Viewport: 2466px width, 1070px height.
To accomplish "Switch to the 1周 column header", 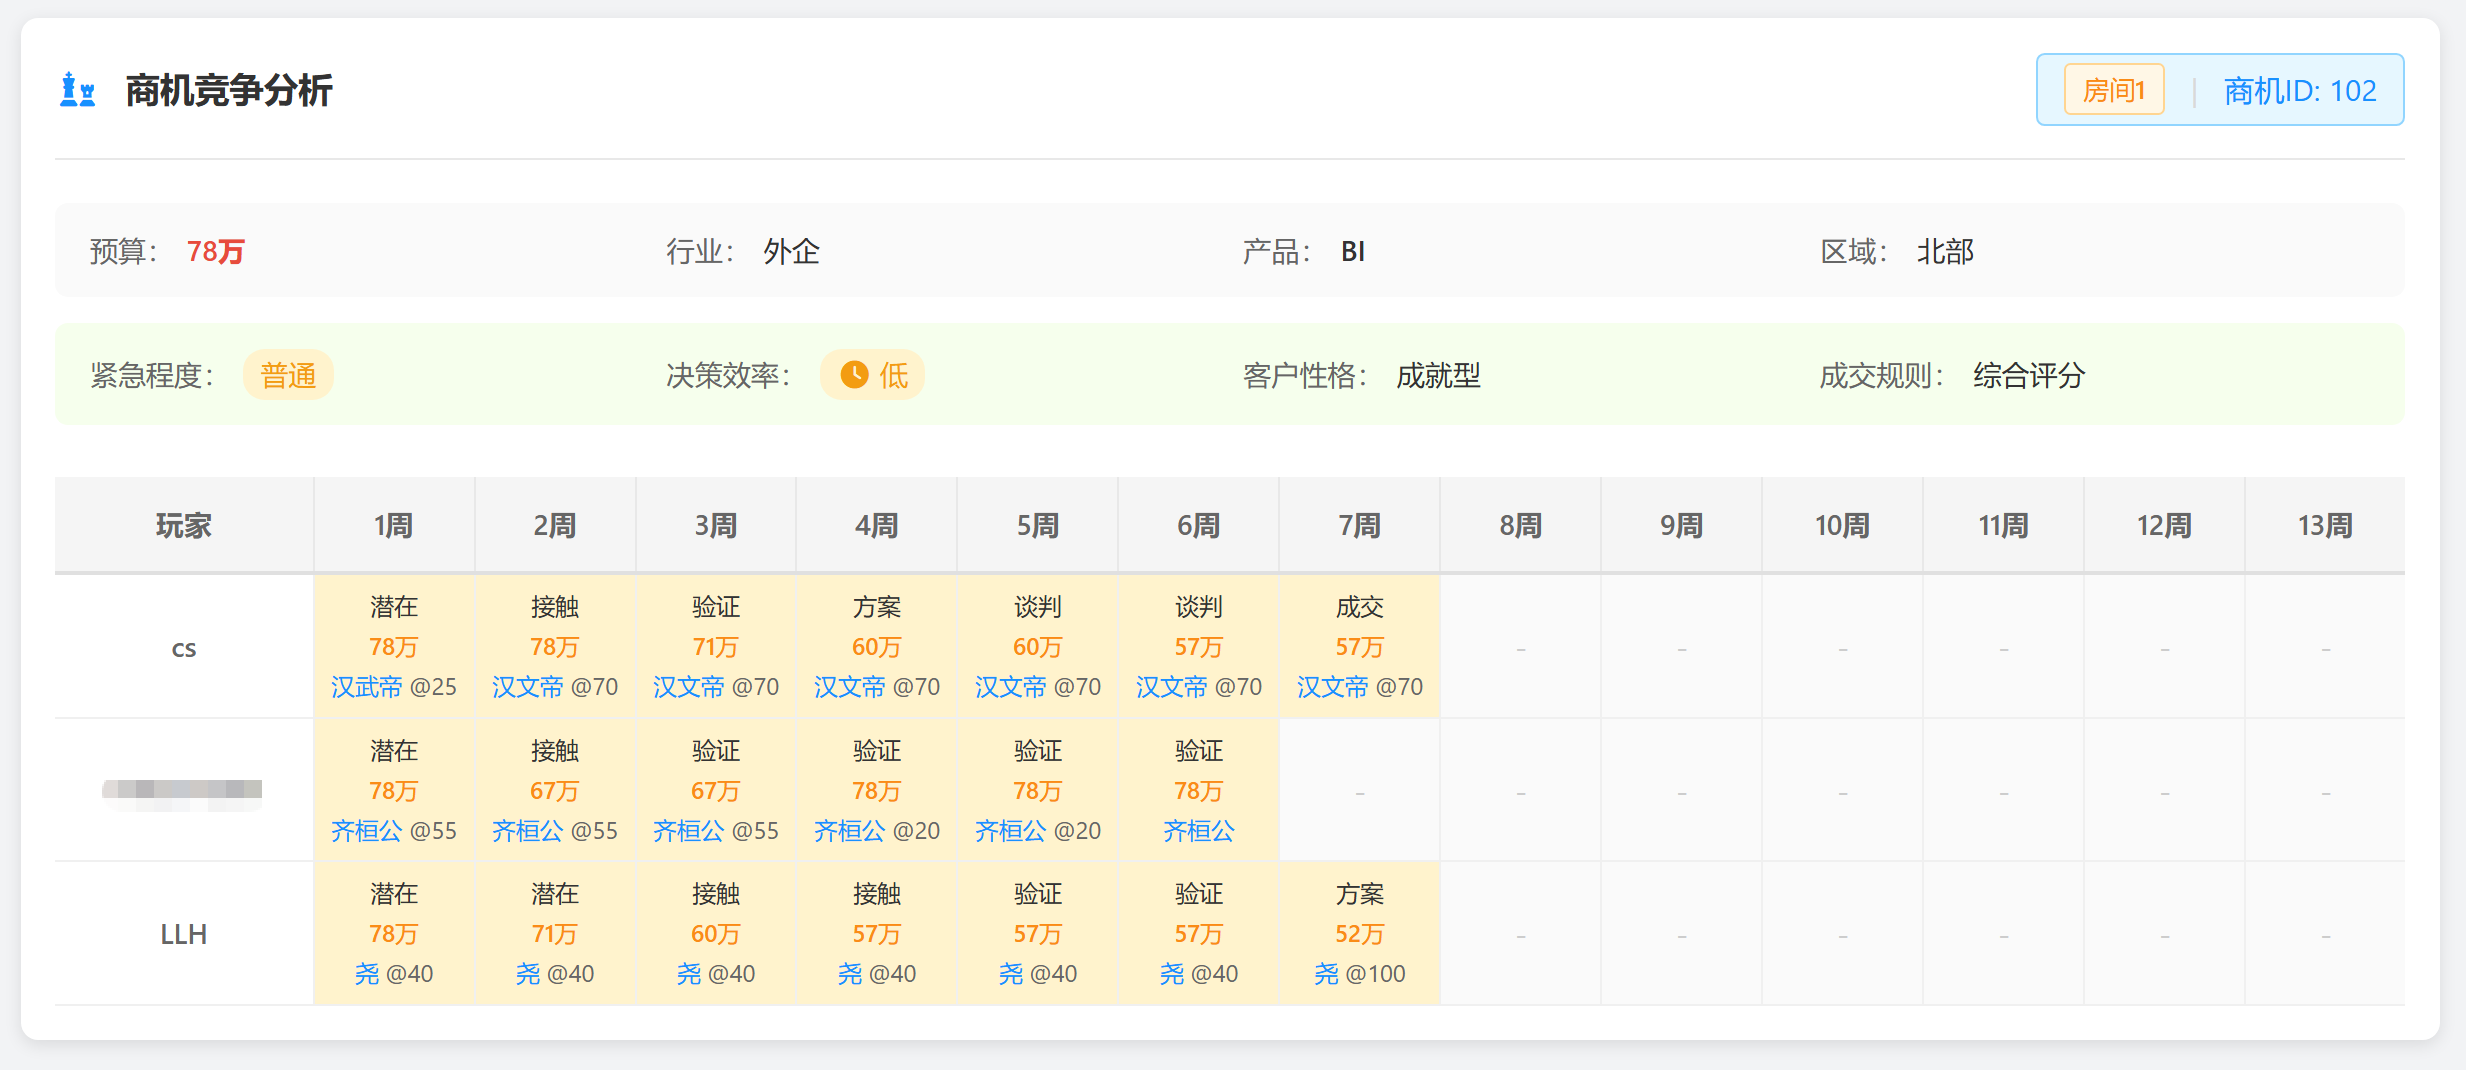I will 394,524.
